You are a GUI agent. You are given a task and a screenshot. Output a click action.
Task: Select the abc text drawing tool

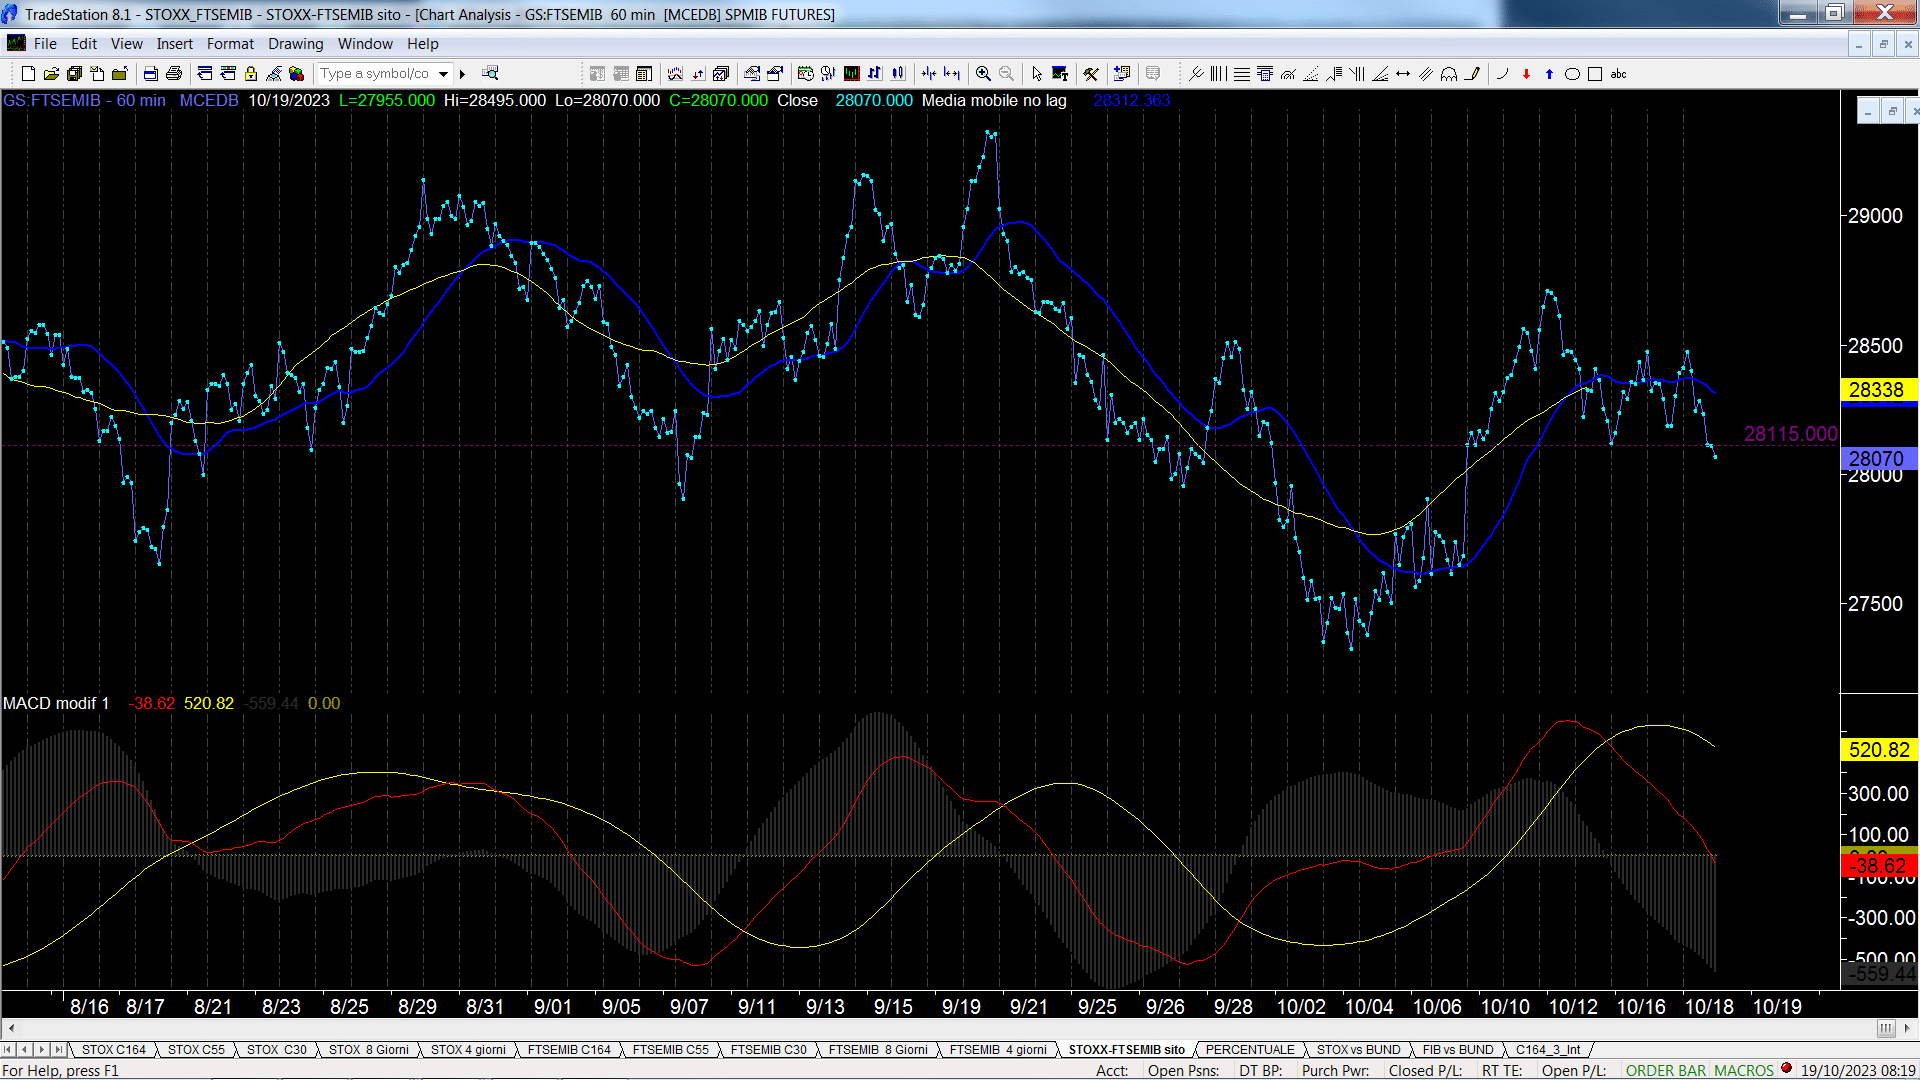1618,74
